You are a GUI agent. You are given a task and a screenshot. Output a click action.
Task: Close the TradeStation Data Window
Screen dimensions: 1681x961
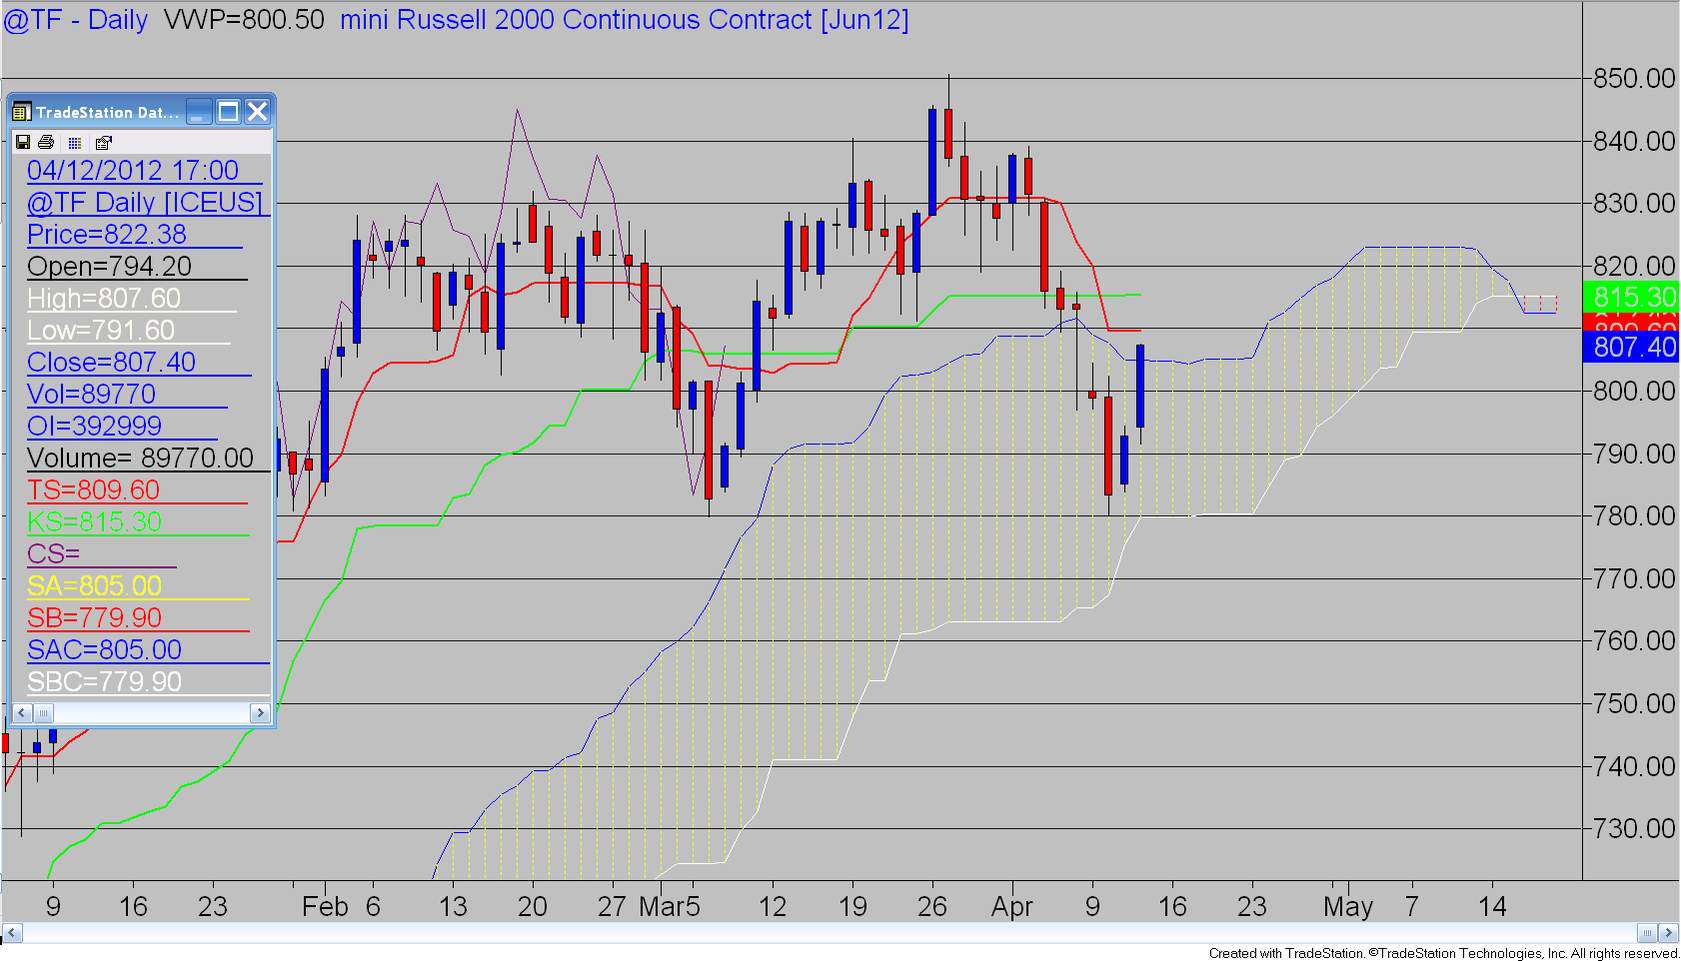257,111
